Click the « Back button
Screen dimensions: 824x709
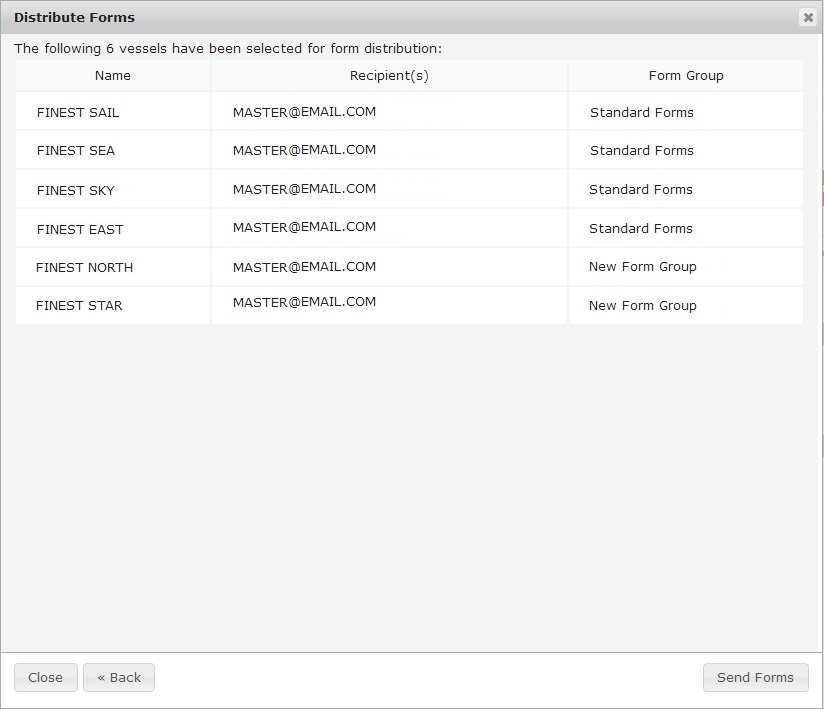coord(118,677)
